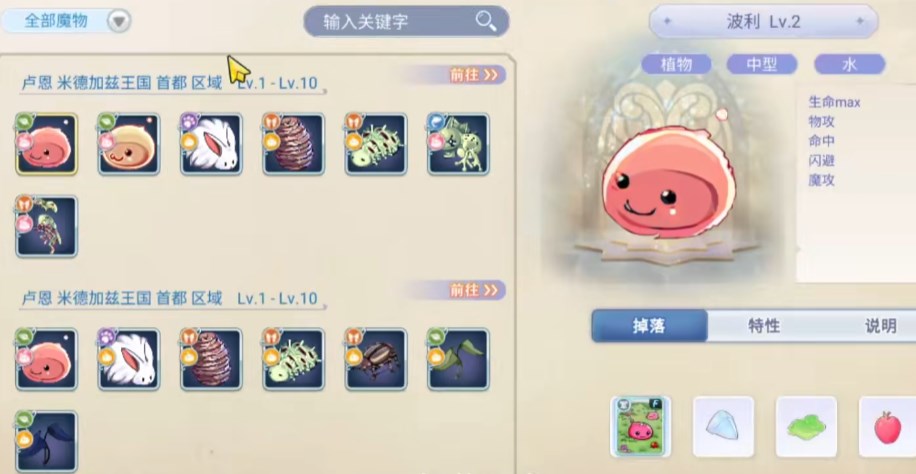This screenshot has height=474, width=916.
Task: Open the Poring card drop item
Action: (641, 427)
